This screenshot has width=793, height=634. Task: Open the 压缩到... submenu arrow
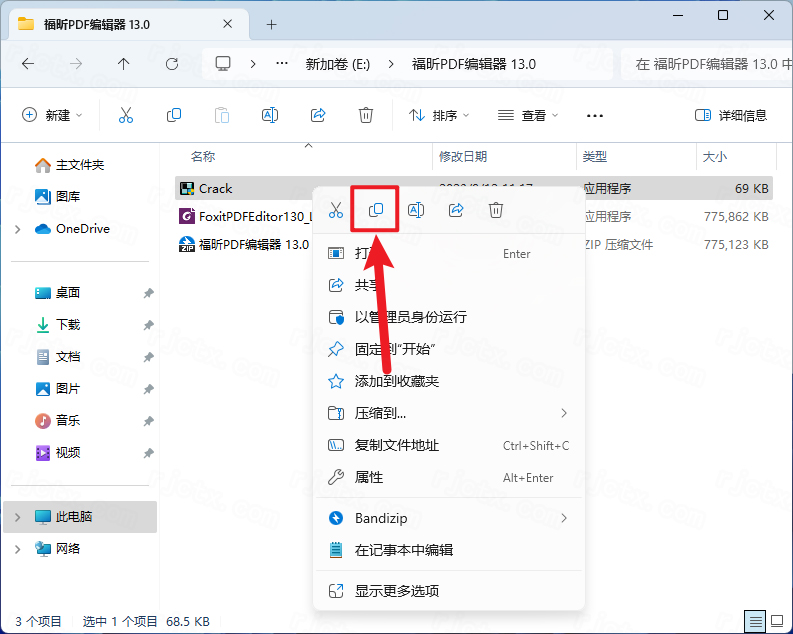(564, 414)
